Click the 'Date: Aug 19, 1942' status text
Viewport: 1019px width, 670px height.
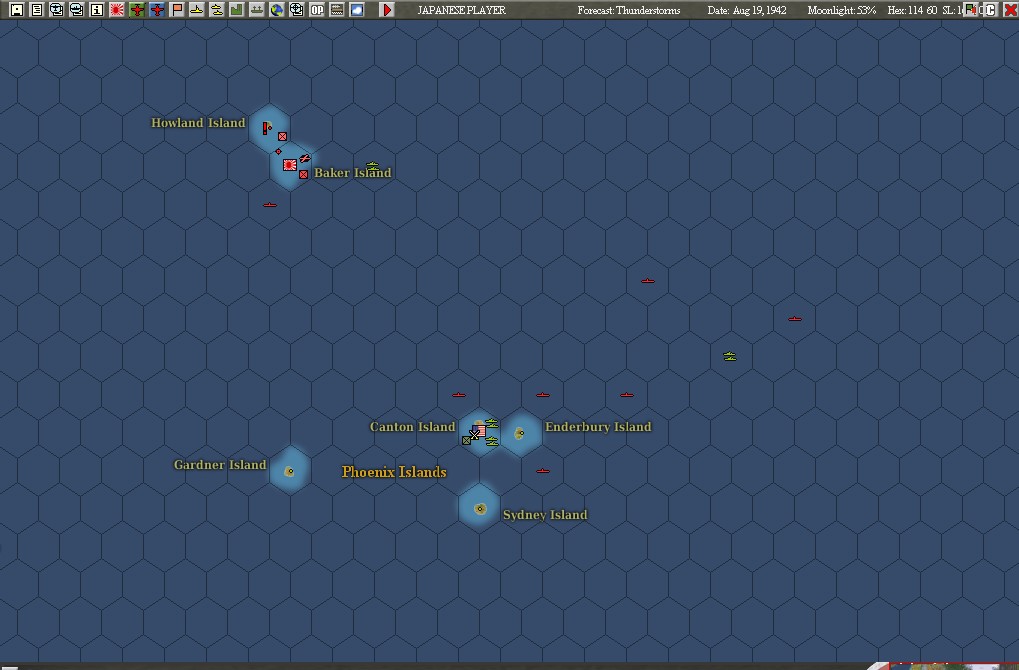coord(747,10)
